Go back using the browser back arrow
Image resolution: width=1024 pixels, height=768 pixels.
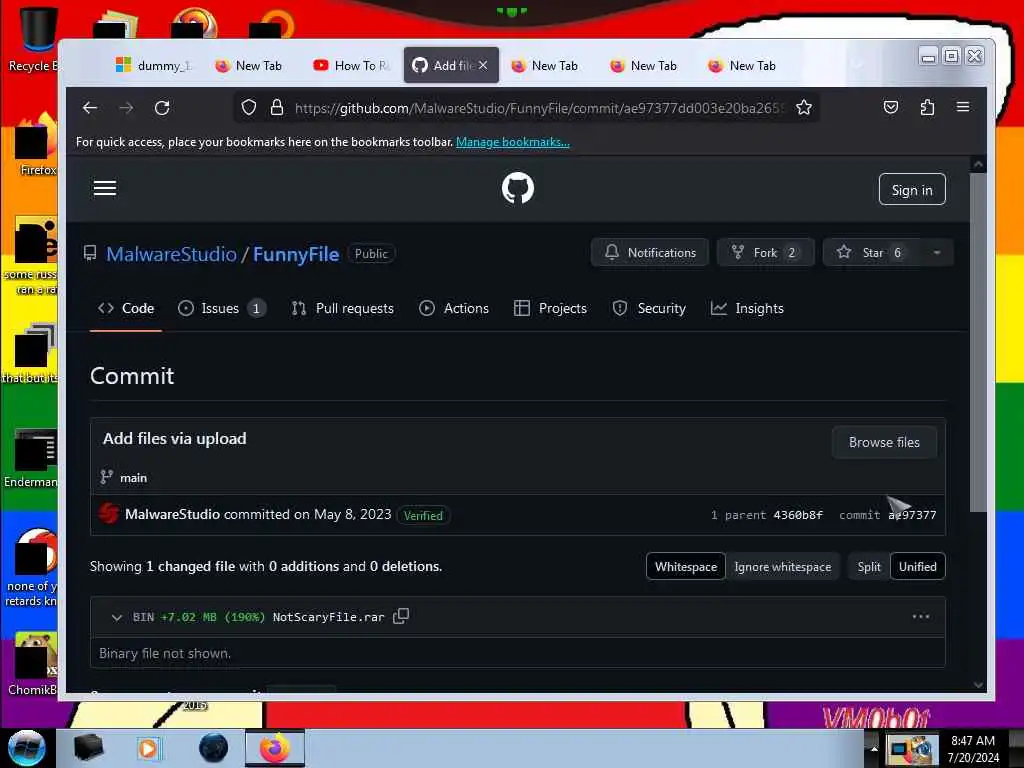tap(90, 108)
